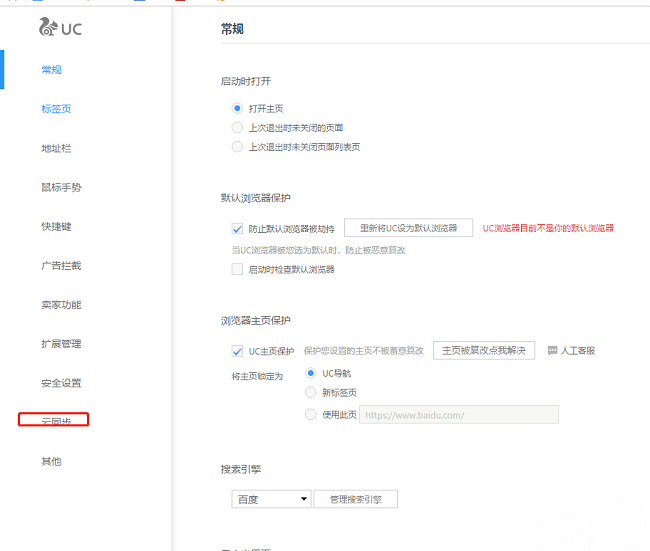Open 鼠标手势 settings section
The image size is (650, 551).
pos(61,187)
